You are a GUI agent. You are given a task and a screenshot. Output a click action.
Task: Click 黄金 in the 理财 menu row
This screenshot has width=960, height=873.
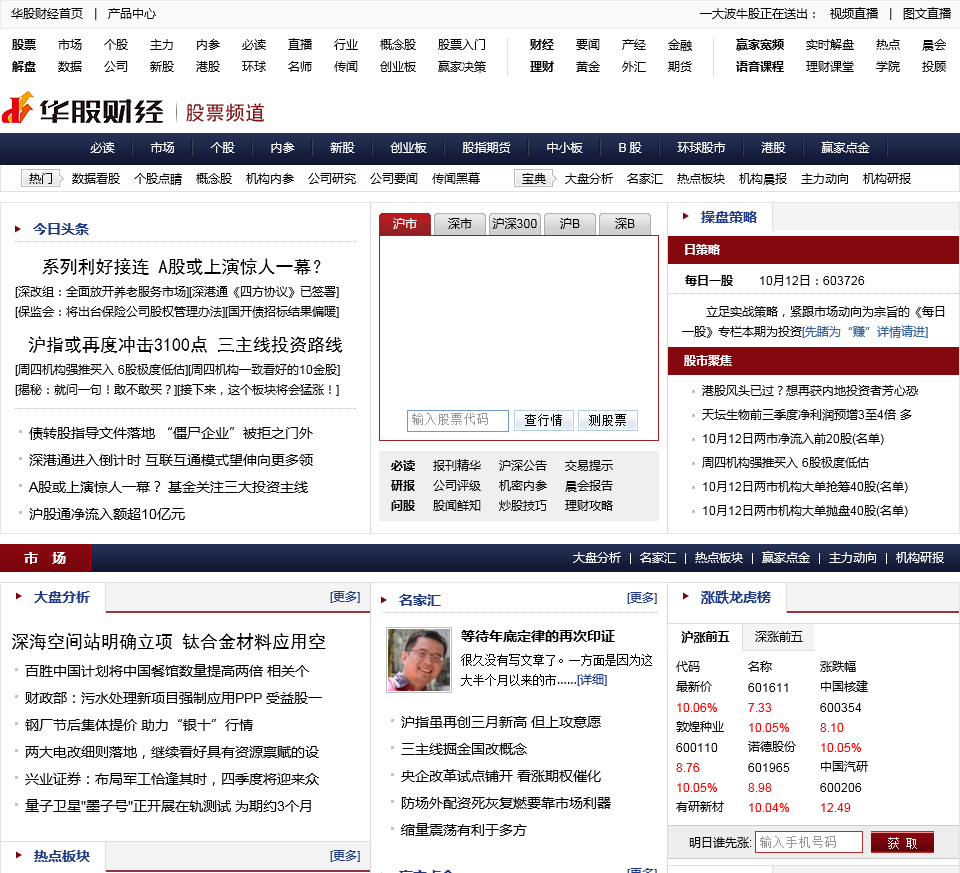(x=588, y=66)
